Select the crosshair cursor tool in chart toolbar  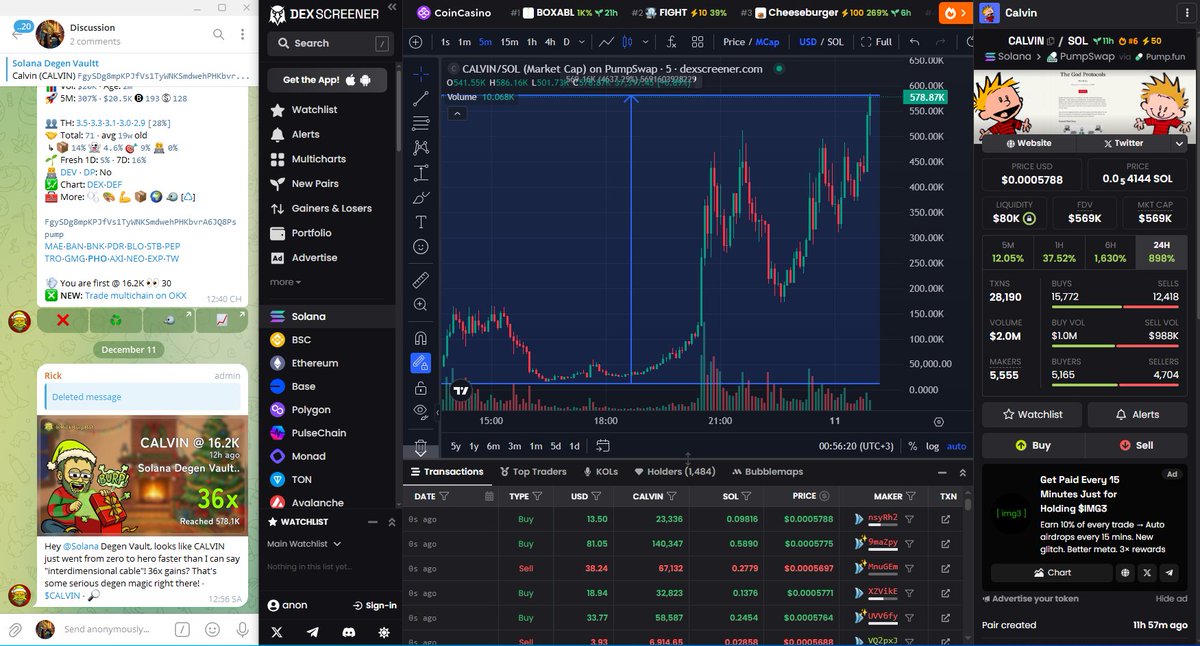(421, 73)
